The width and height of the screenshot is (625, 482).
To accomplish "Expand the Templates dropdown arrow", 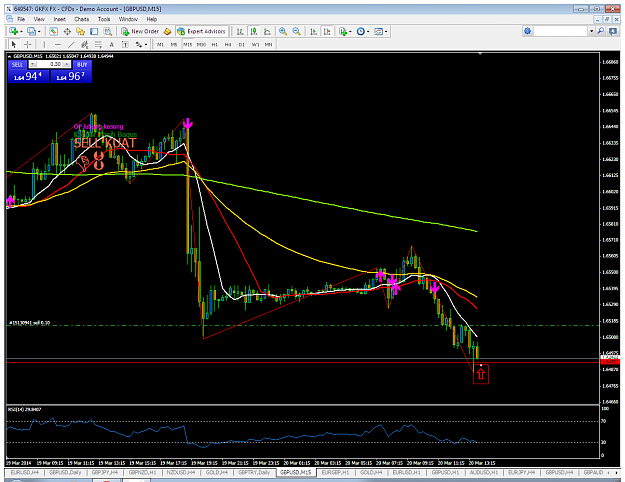I will [386, 31].
